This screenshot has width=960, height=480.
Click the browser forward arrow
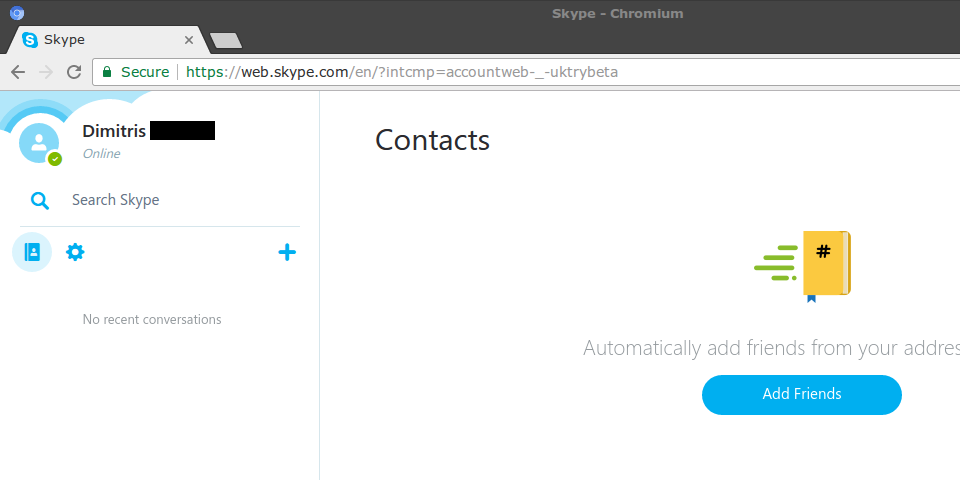(x=46, y=72)
